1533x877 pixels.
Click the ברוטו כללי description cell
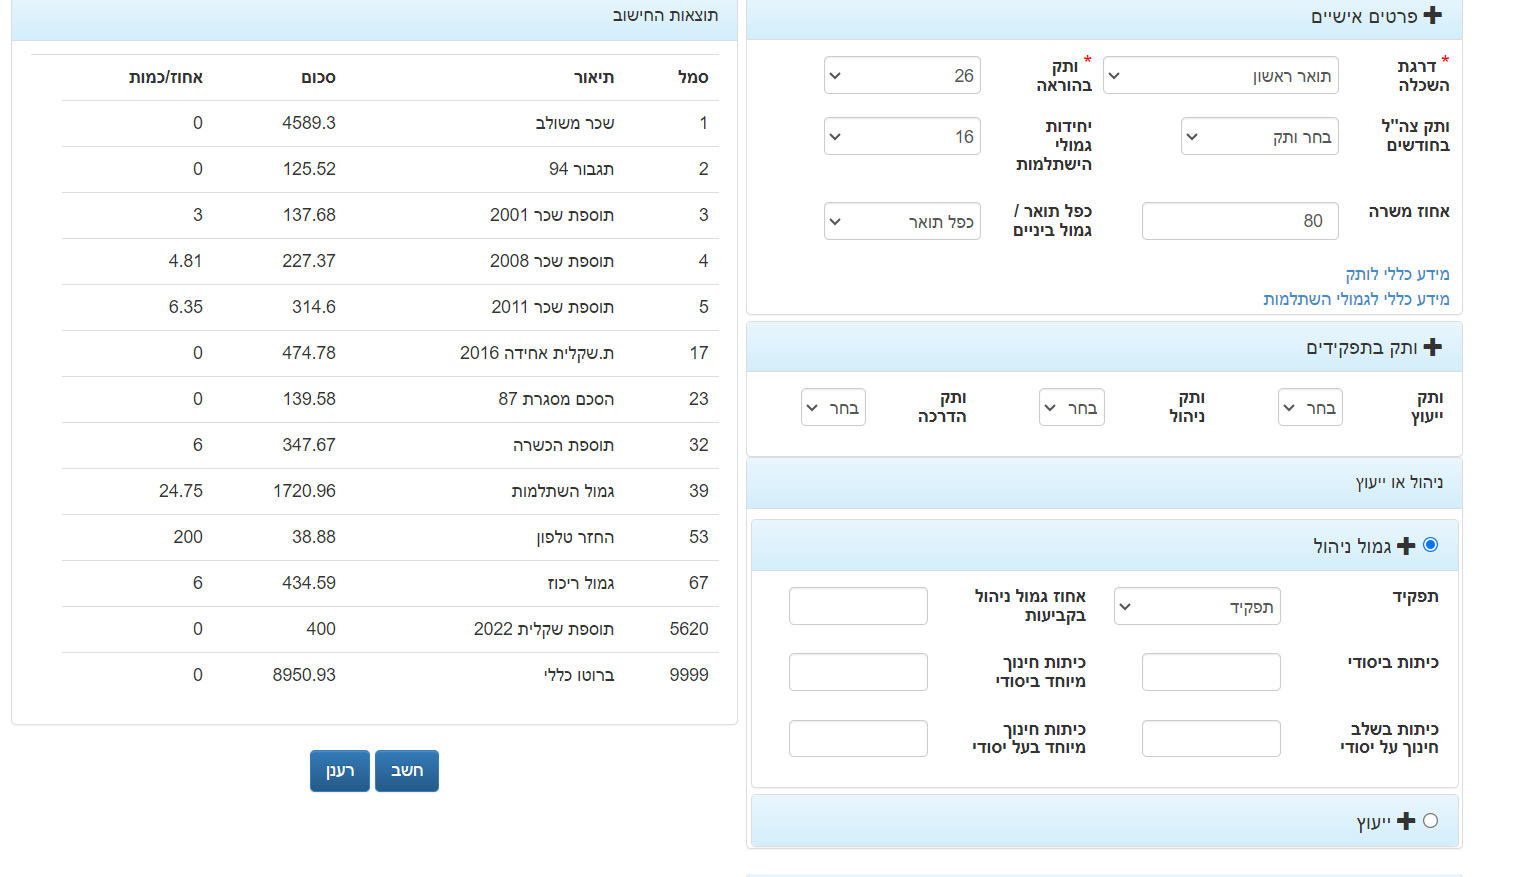[x=579, y=675]
